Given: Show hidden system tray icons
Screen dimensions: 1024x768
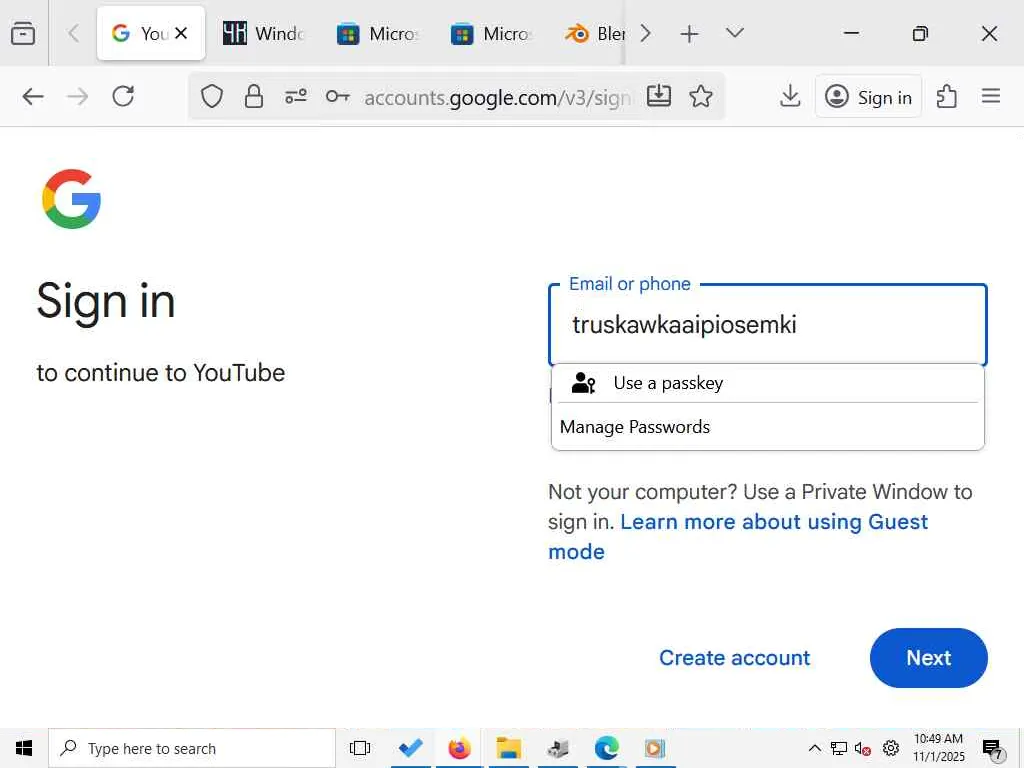Looking at the screenshot, I should tap(814, 748).
